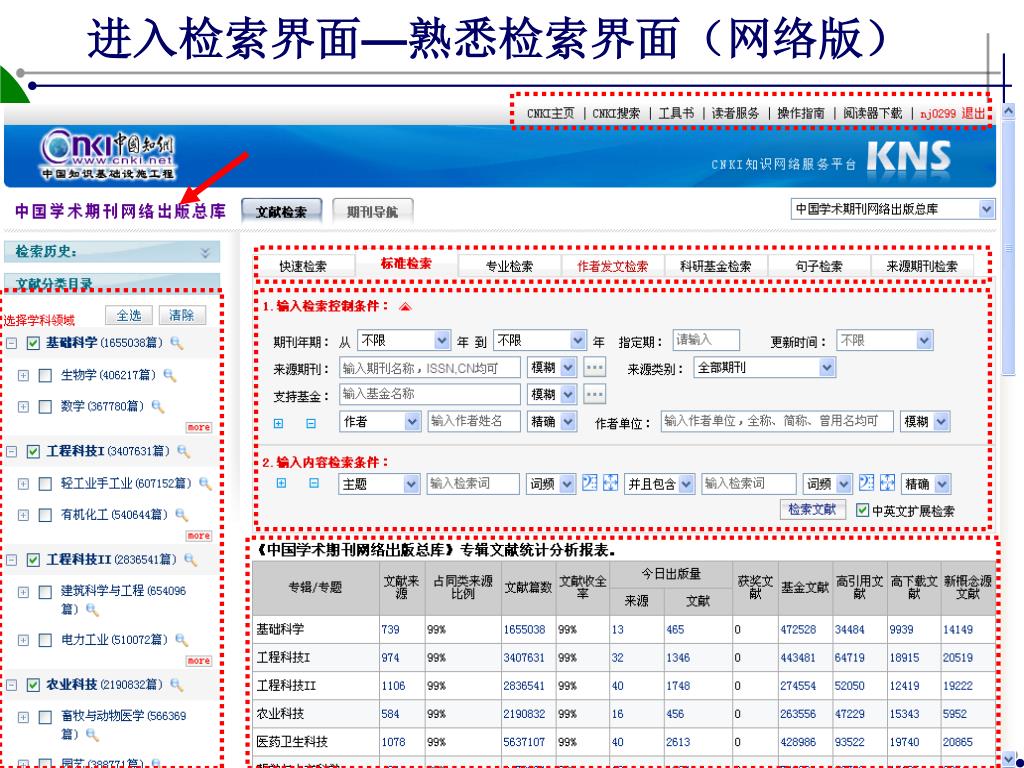Viewport: 1024px width, 768px height.
Task: Click the CNKI 中国知网 logo
Action: point(108,155)
